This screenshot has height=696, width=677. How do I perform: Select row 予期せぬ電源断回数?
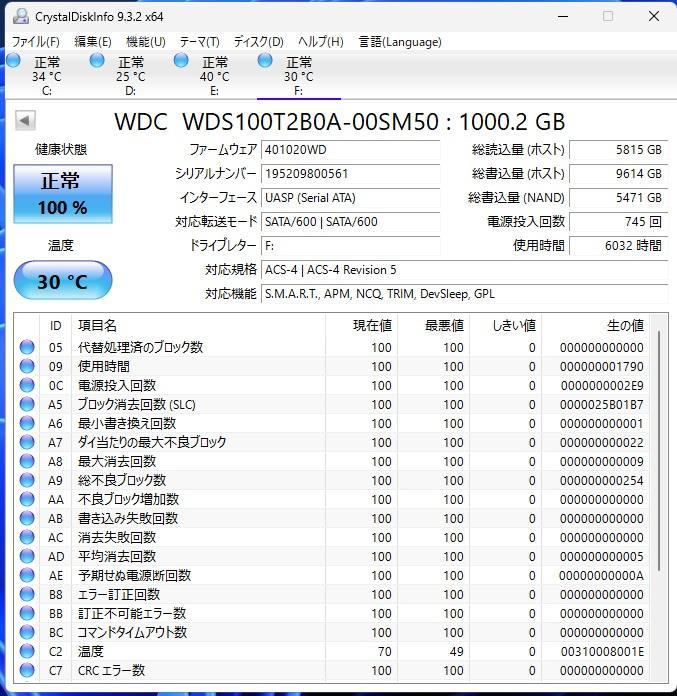pyautogui.click(x=332, y=575)
